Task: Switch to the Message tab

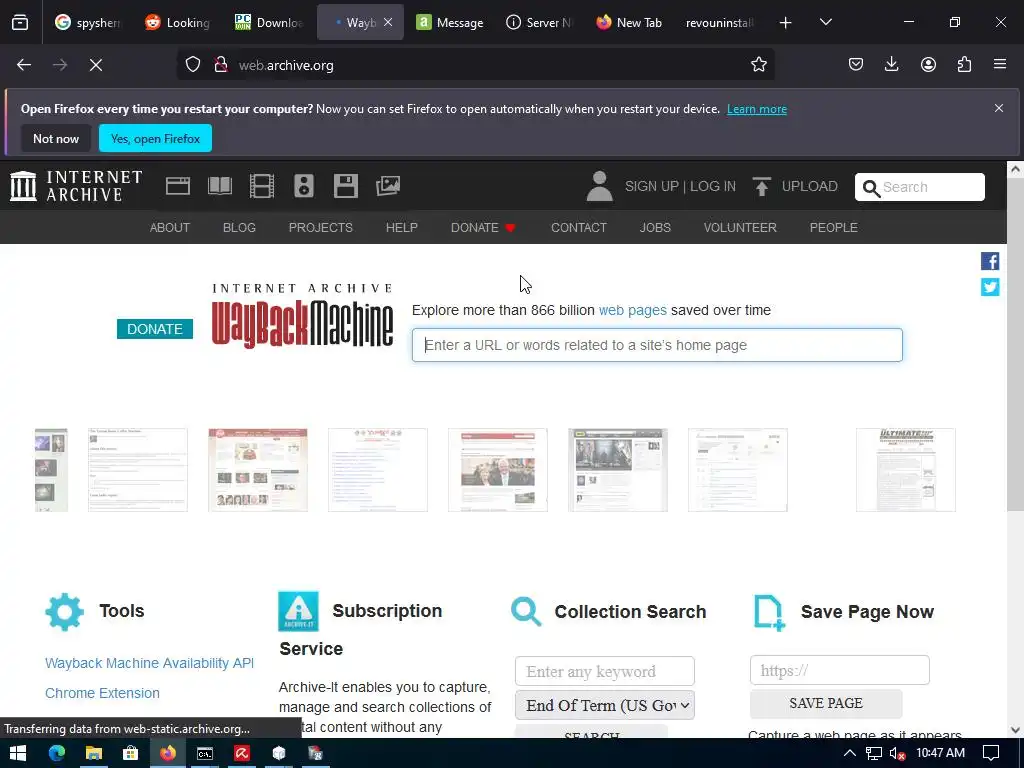Action: click(x=449, y=22)
